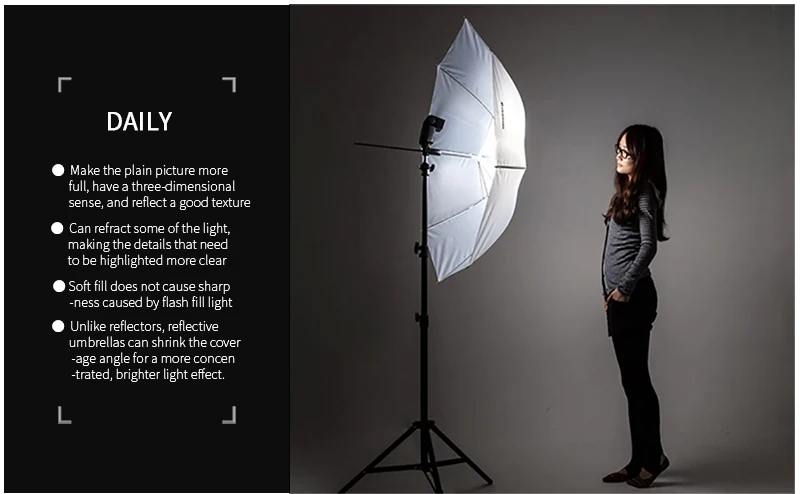Click the DAILY heading text

coord(139,122)
